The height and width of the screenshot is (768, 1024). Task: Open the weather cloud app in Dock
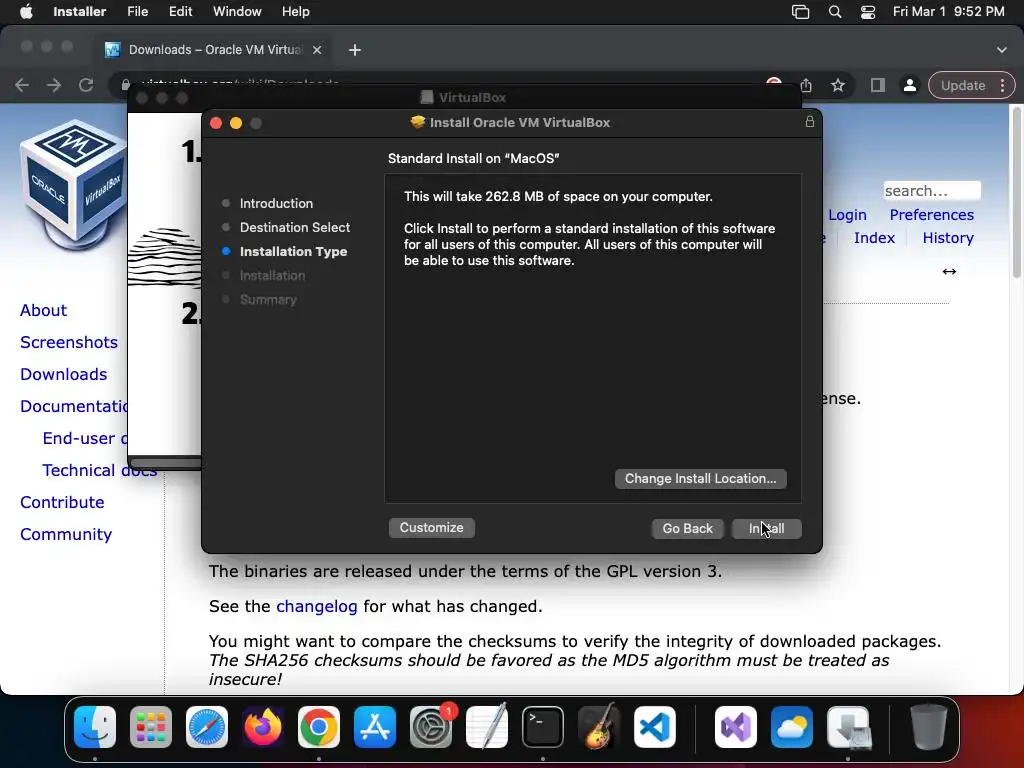[x=792, y=727]
